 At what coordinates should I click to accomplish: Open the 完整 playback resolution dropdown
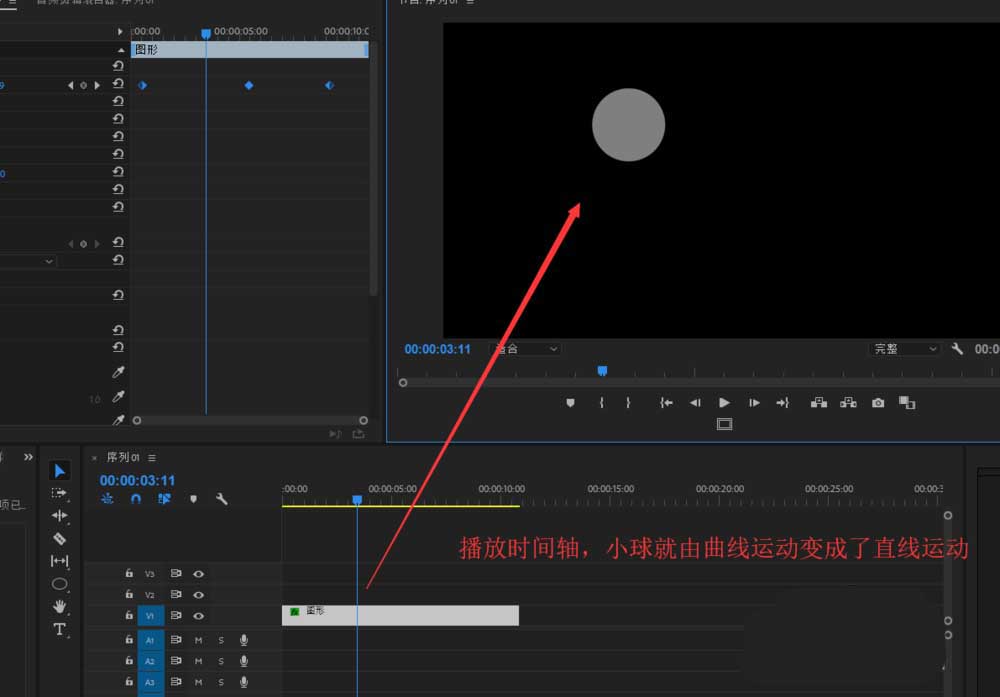pos(902,348)
